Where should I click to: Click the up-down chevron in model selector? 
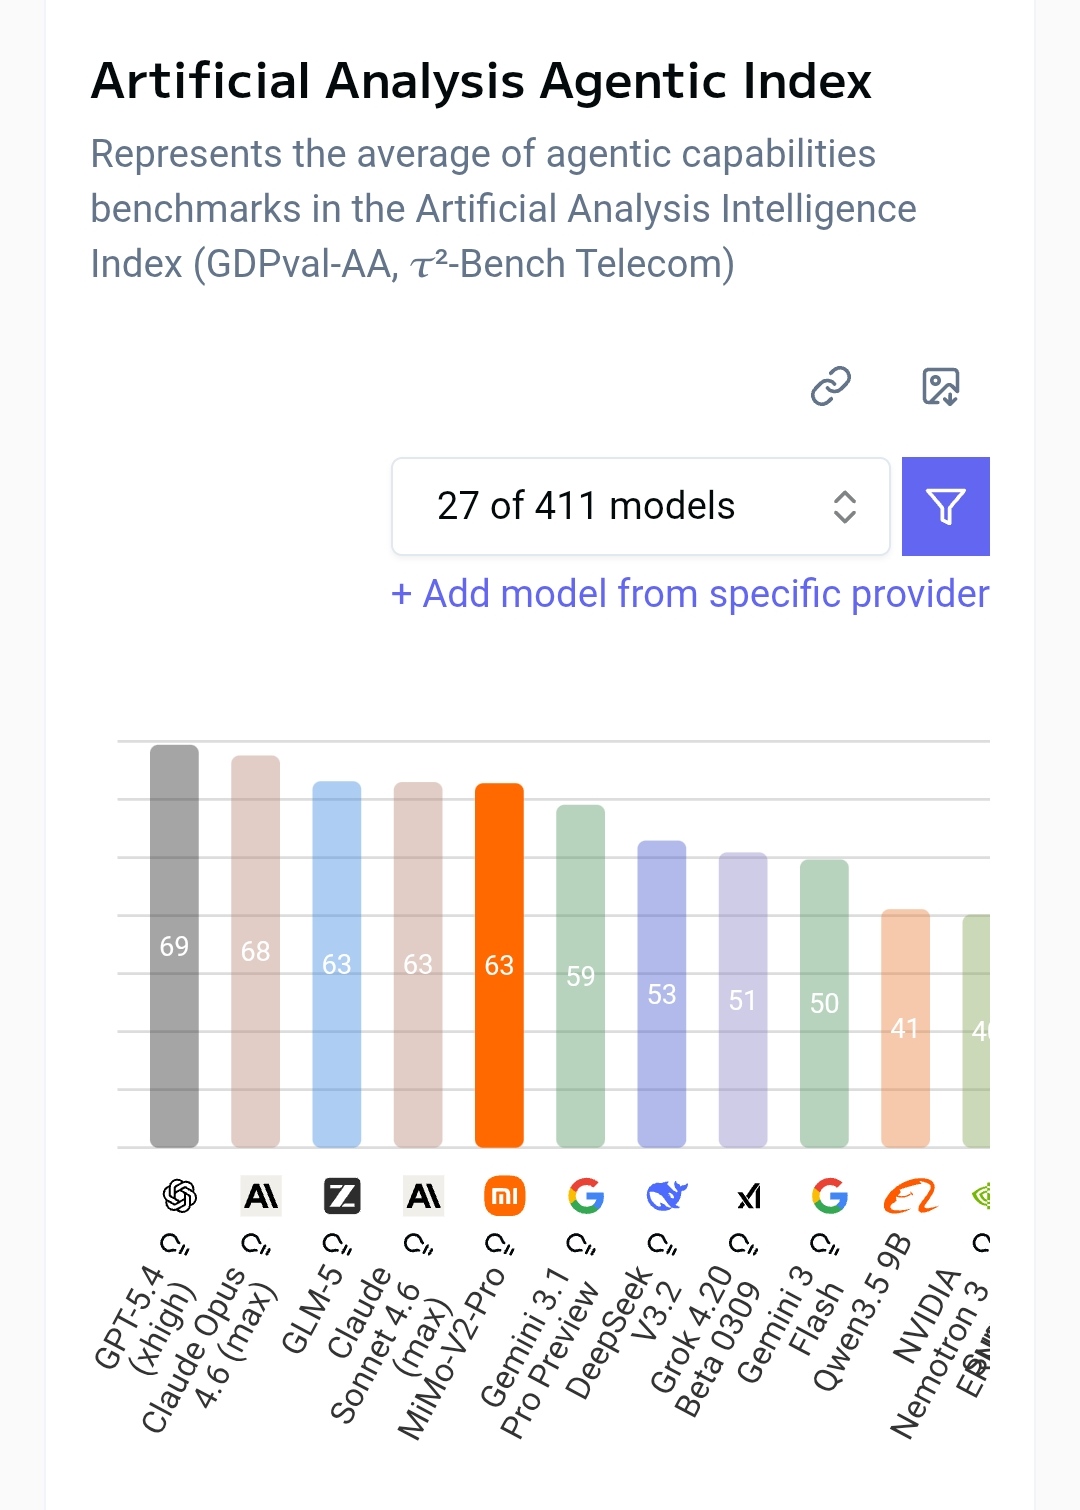click(x=845, y=506)
